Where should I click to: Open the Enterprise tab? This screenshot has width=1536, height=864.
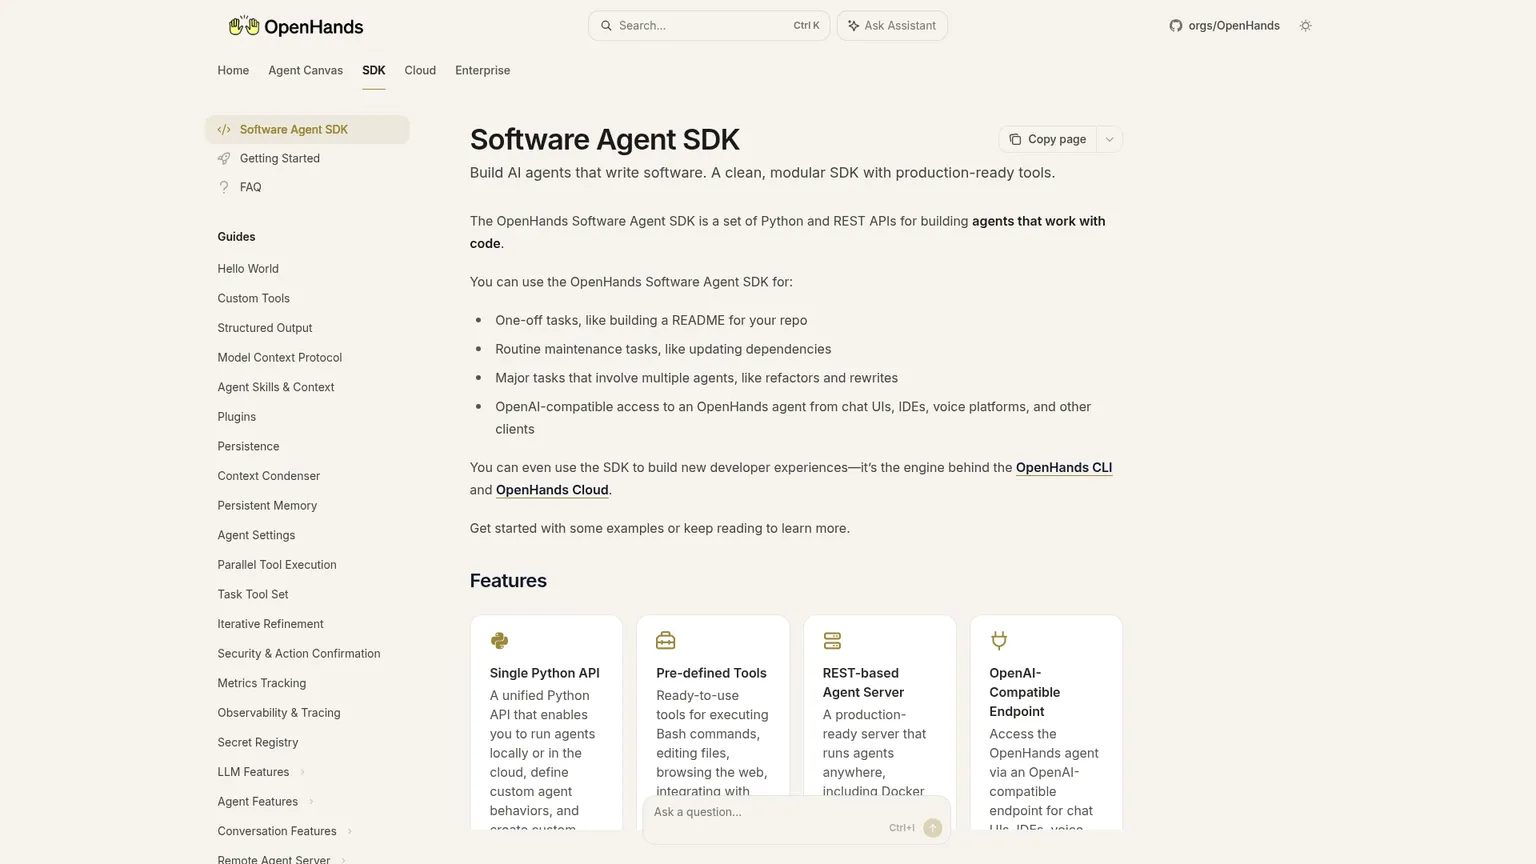click(x=482, y=70)
